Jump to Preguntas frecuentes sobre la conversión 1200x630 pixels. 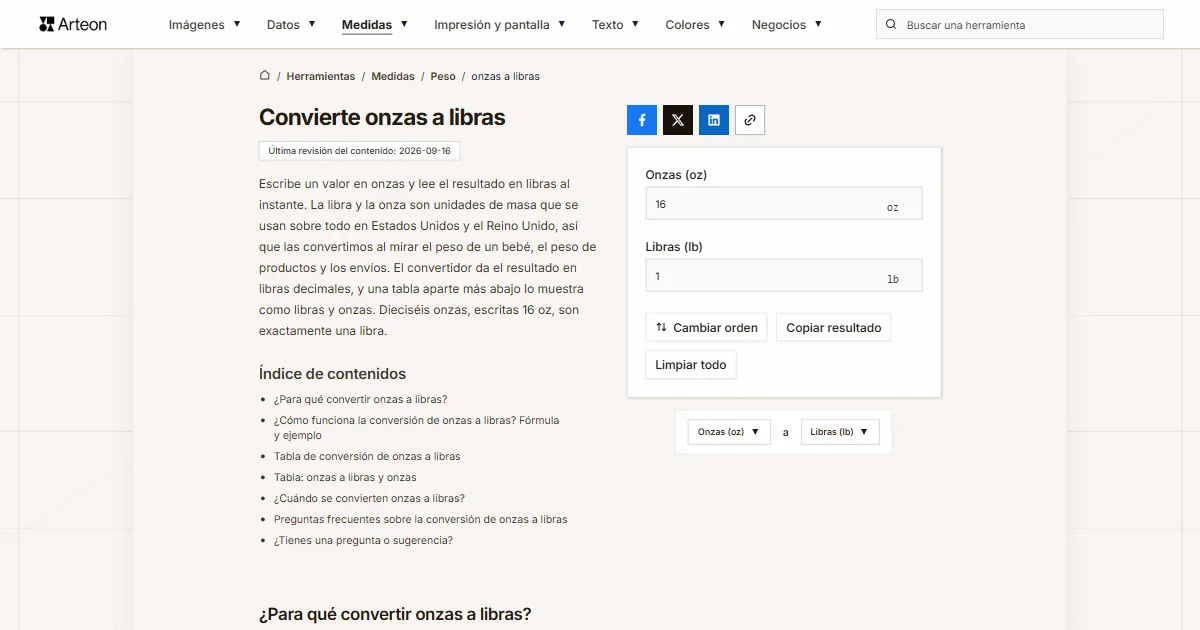click(421, 519)
